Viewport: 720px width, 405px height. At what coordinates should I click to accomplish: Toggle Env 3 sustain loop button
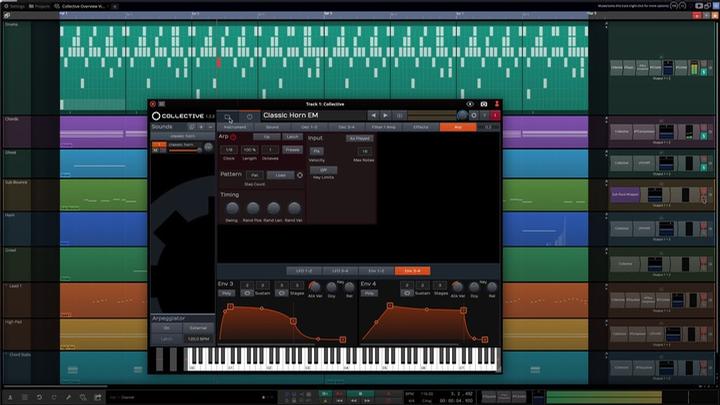tap(247, 293)
